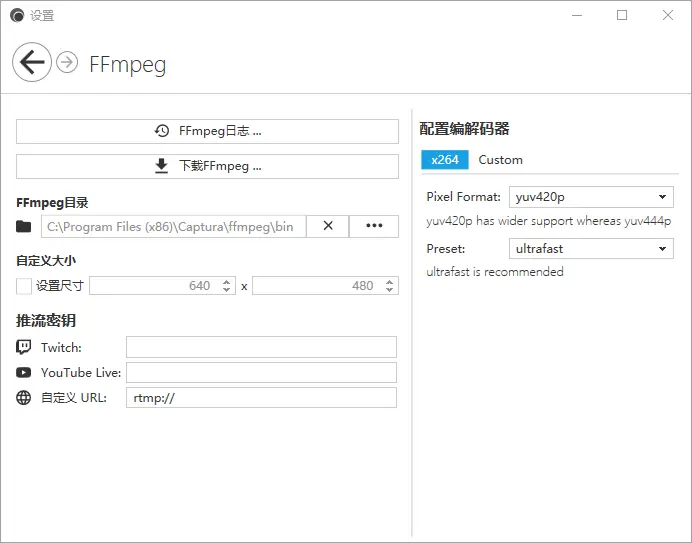Open the FFmpeg日志 log button
The height and width of the screenshot is (543, 692).
[207, 131]
